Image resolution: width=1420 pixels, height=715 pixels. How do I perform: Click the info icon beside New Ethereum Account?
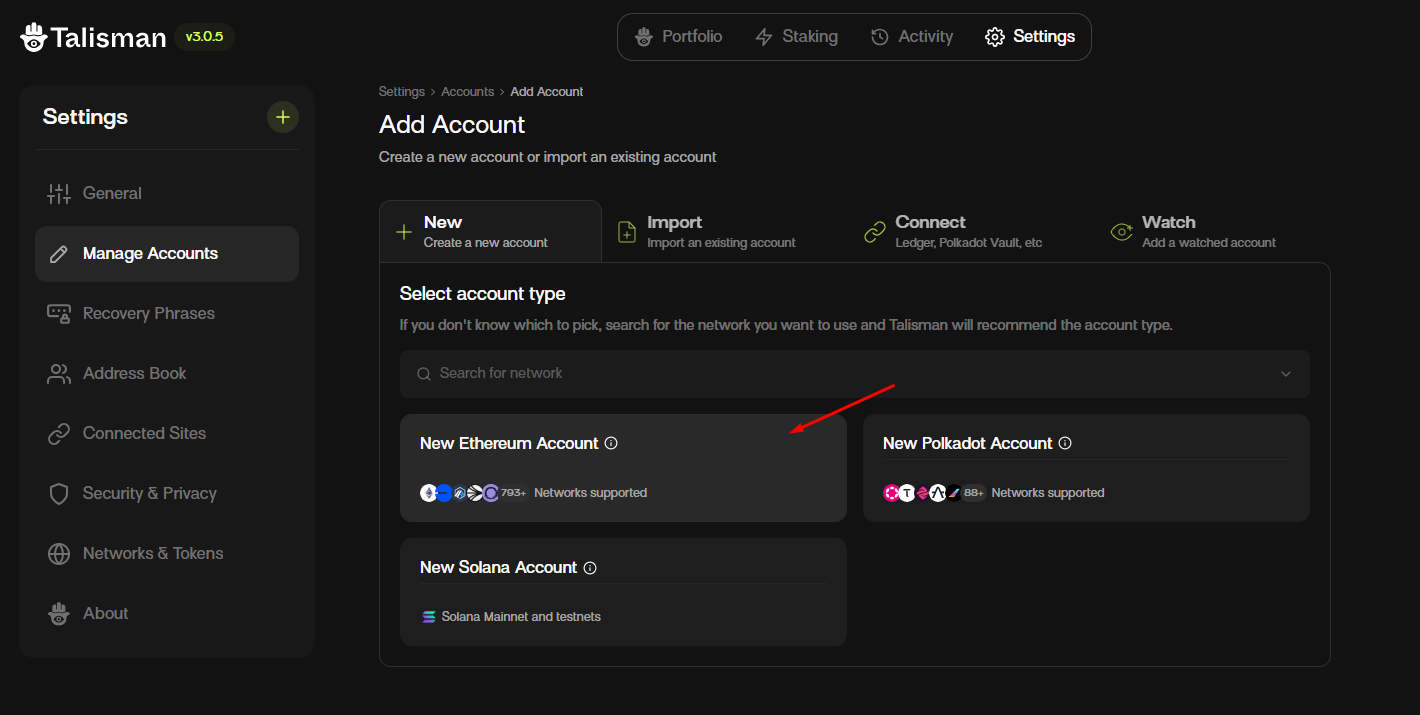click(611, 442)
